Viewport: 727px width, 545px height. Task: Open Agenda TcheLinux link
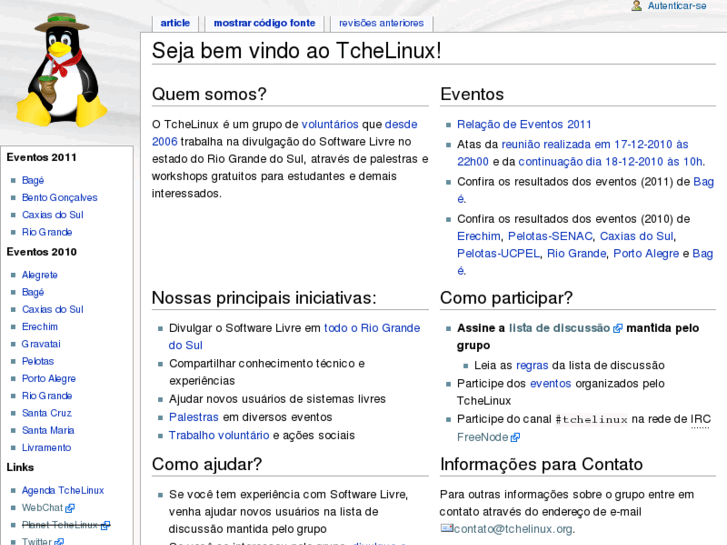tap(63, 490)
